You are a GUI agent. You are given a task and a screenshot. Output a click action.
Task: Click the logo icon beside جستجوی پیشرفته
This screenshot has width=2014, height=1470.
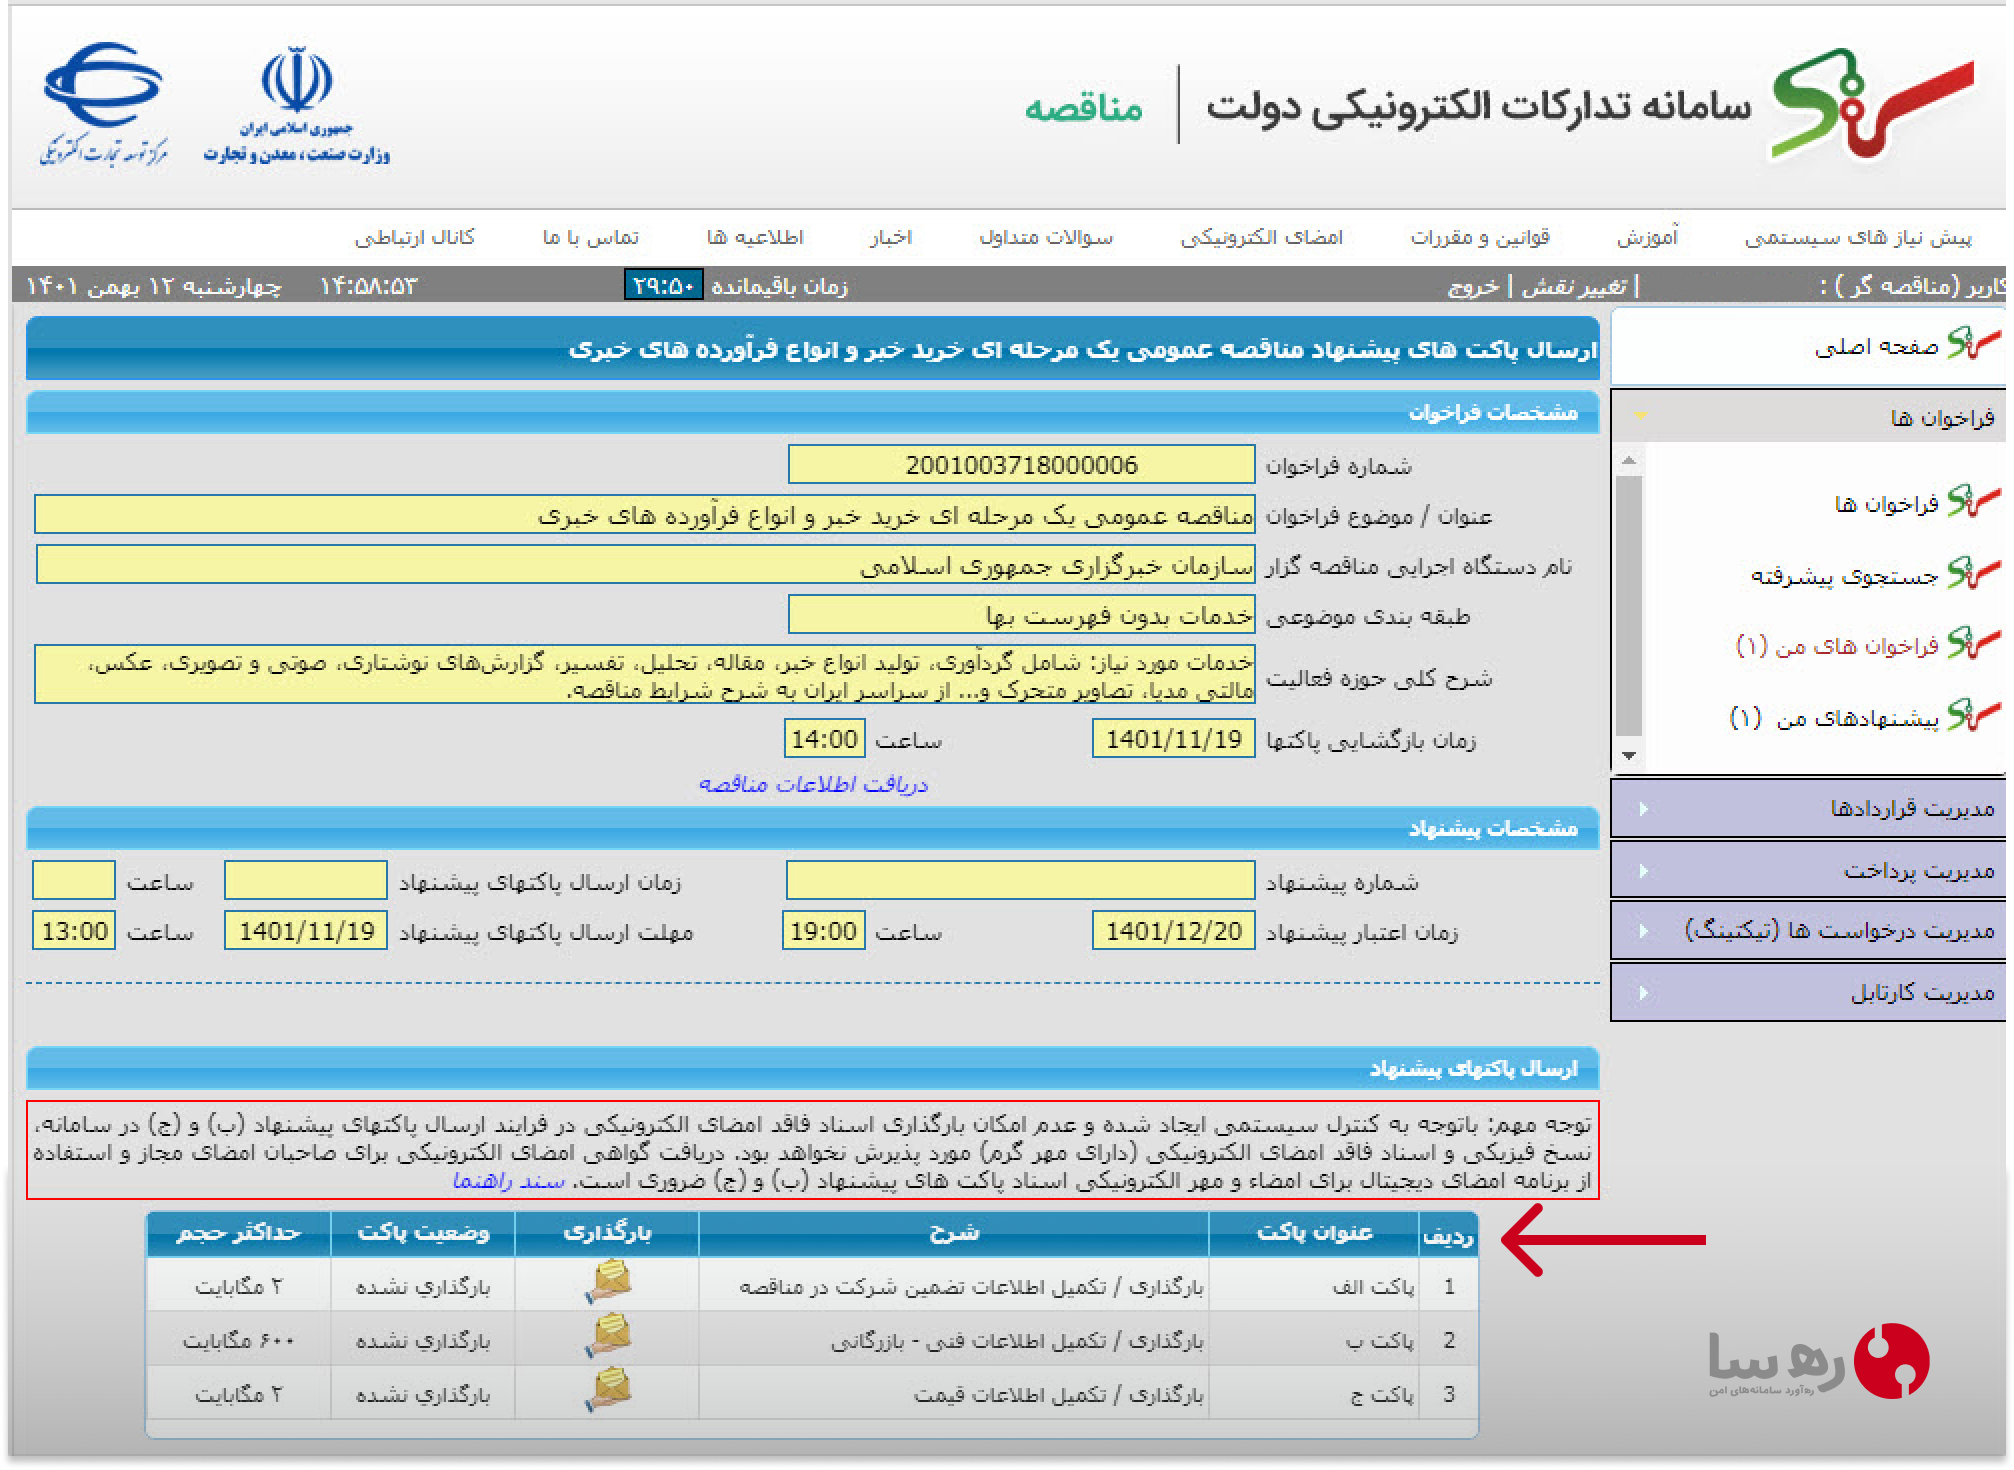1973,574
